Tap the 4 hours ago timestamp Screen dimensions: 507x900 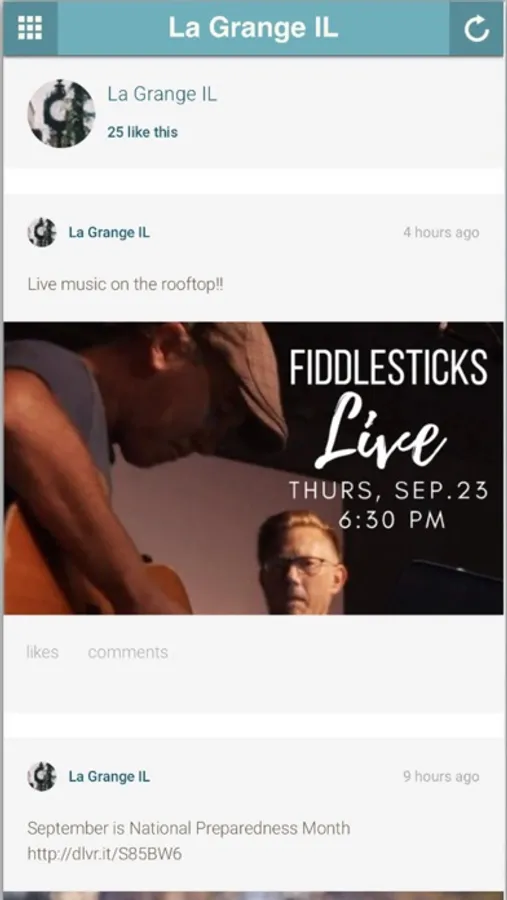point(441,232)
